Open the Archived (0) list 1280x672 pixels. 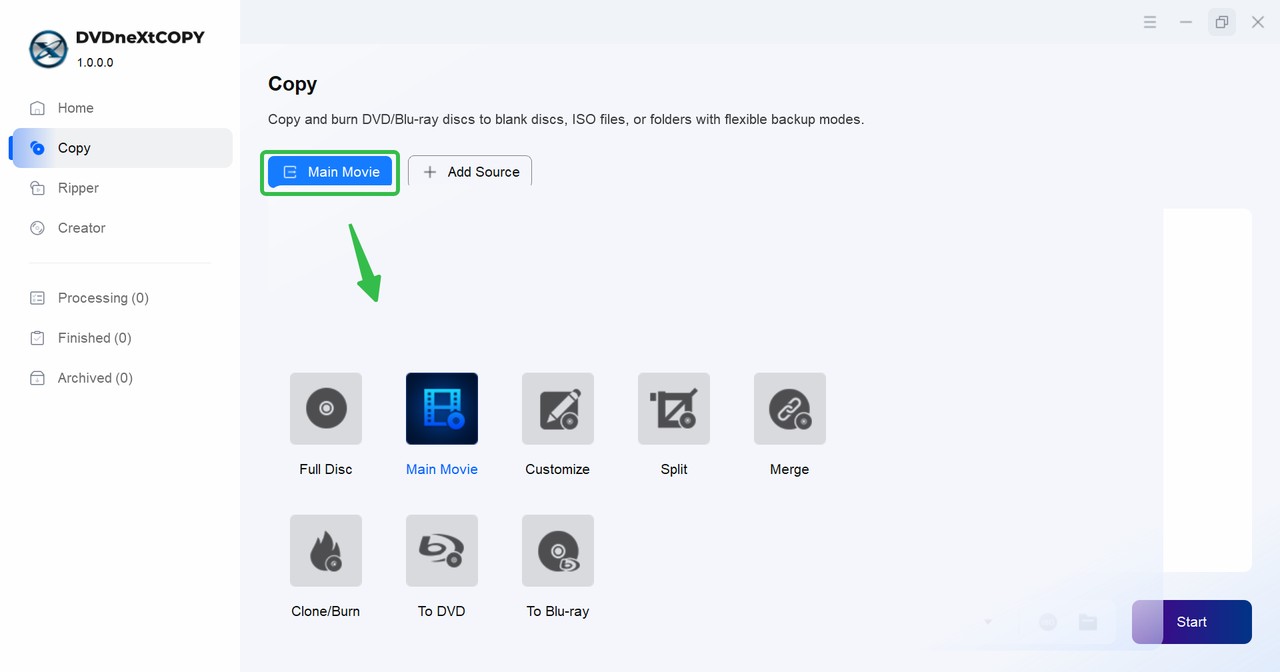[121, 378]
